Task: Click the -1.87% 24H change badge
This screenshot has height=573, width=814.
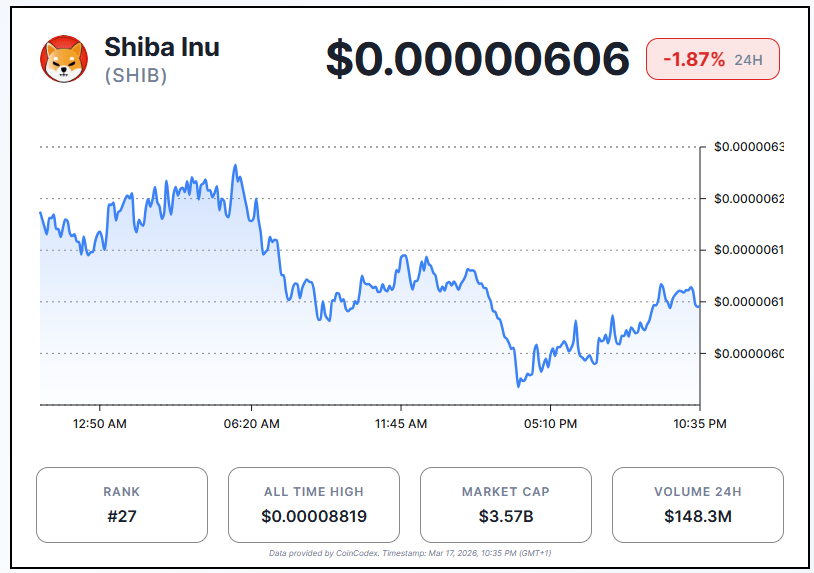Action: 712,60
